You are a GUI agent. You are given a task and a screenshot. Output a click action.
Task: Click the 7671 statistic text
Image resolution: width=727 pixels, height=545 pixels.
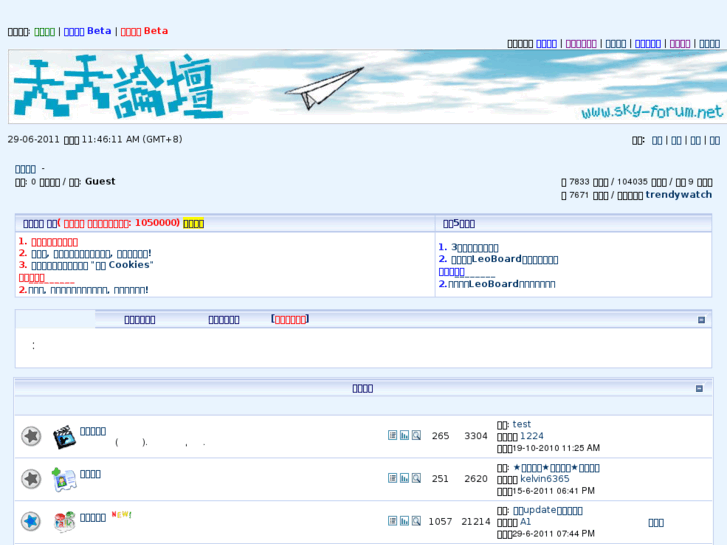(x=579, y=195)
